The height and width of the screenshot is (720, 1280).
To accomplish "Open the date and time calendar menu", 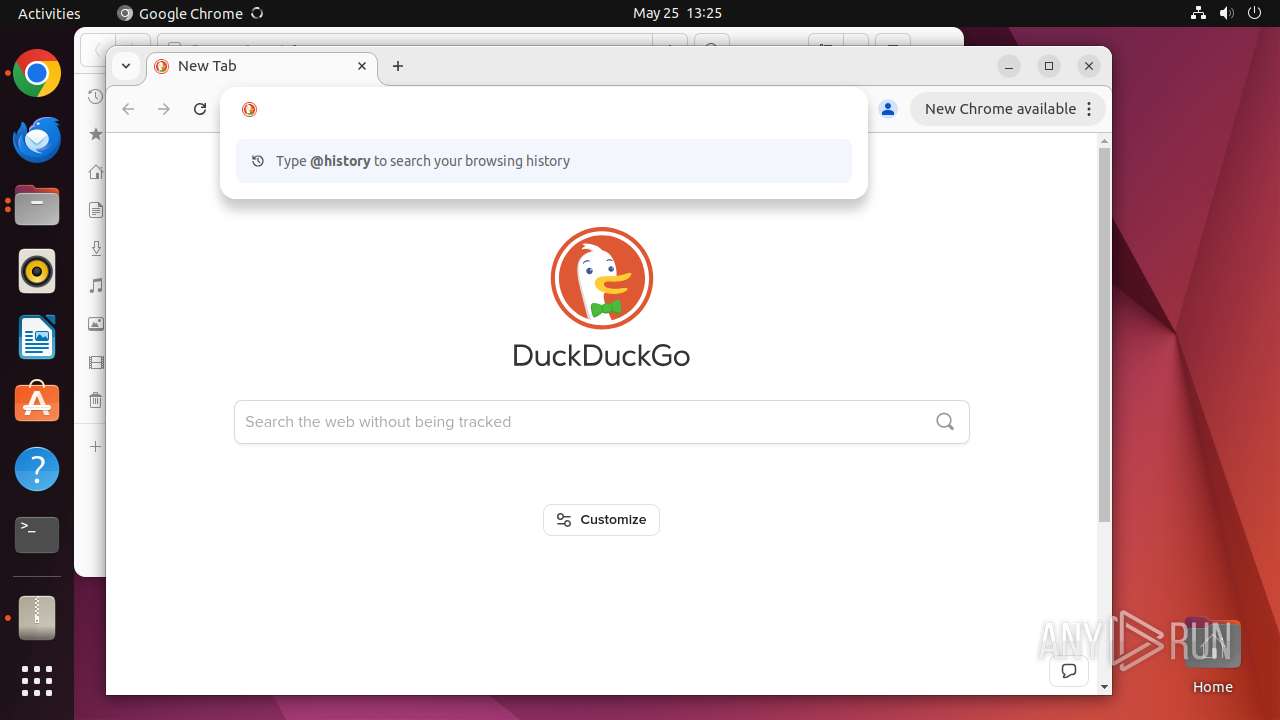I will (x=677, y=13).
